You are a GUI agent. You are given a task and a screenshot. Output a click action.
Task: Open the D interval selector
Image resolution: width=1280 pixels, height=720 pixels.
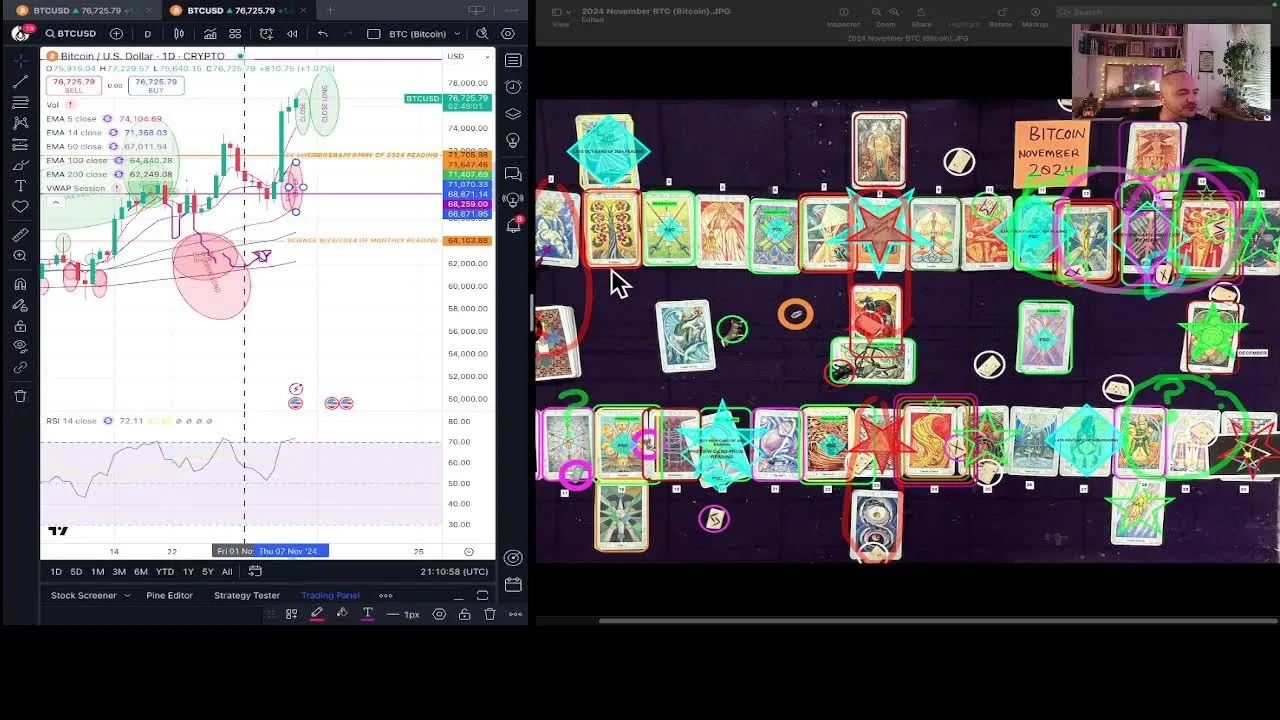(147, 34)
